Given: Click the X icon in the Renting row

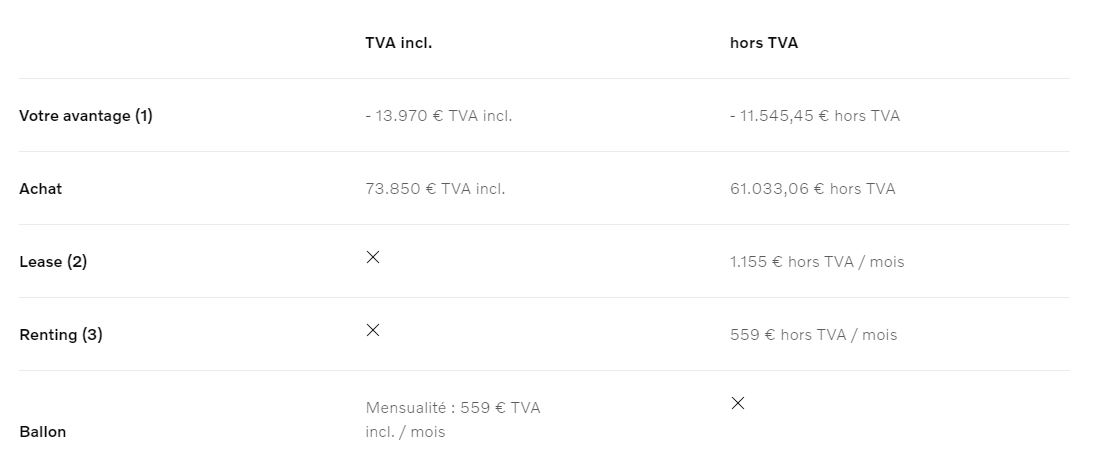Looking at the screenshot, I should pyautogui.click(x=373, y=330).
